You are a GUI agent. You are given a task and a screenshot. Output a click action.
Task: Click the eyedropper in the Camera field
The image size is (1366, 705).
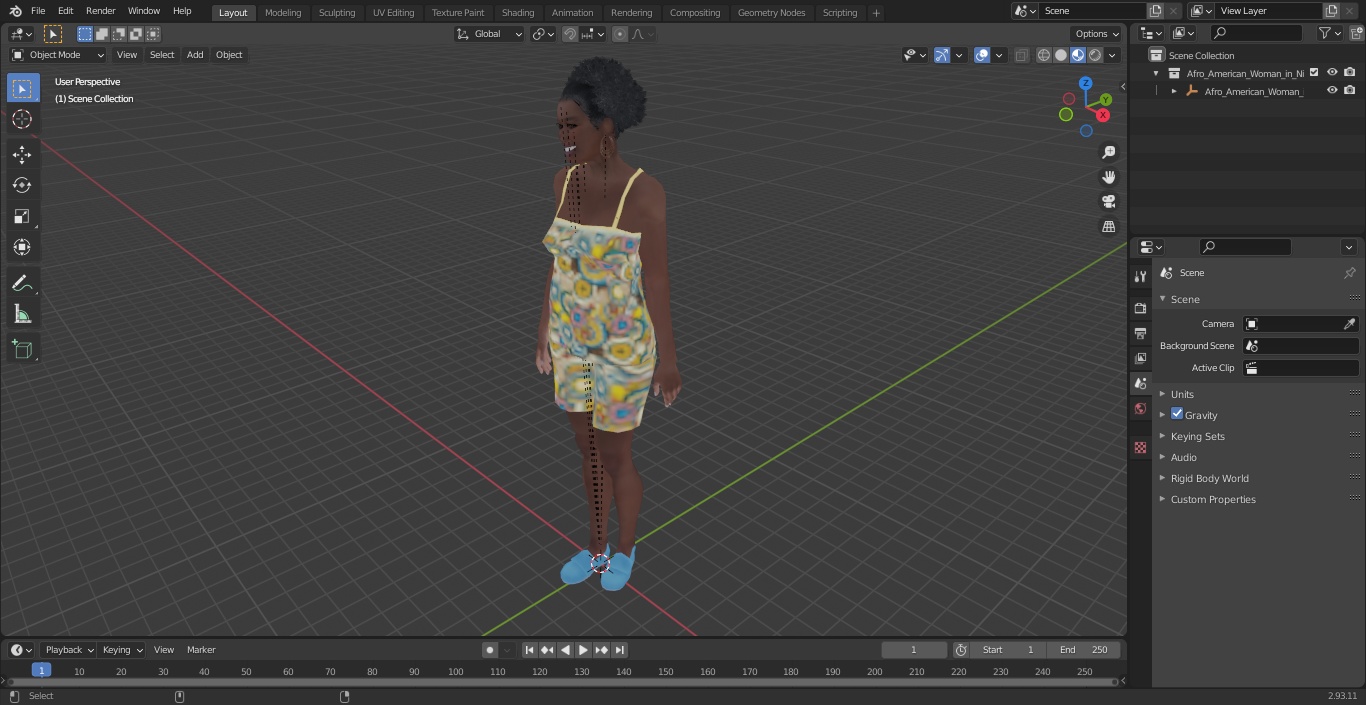(1349, 324)
